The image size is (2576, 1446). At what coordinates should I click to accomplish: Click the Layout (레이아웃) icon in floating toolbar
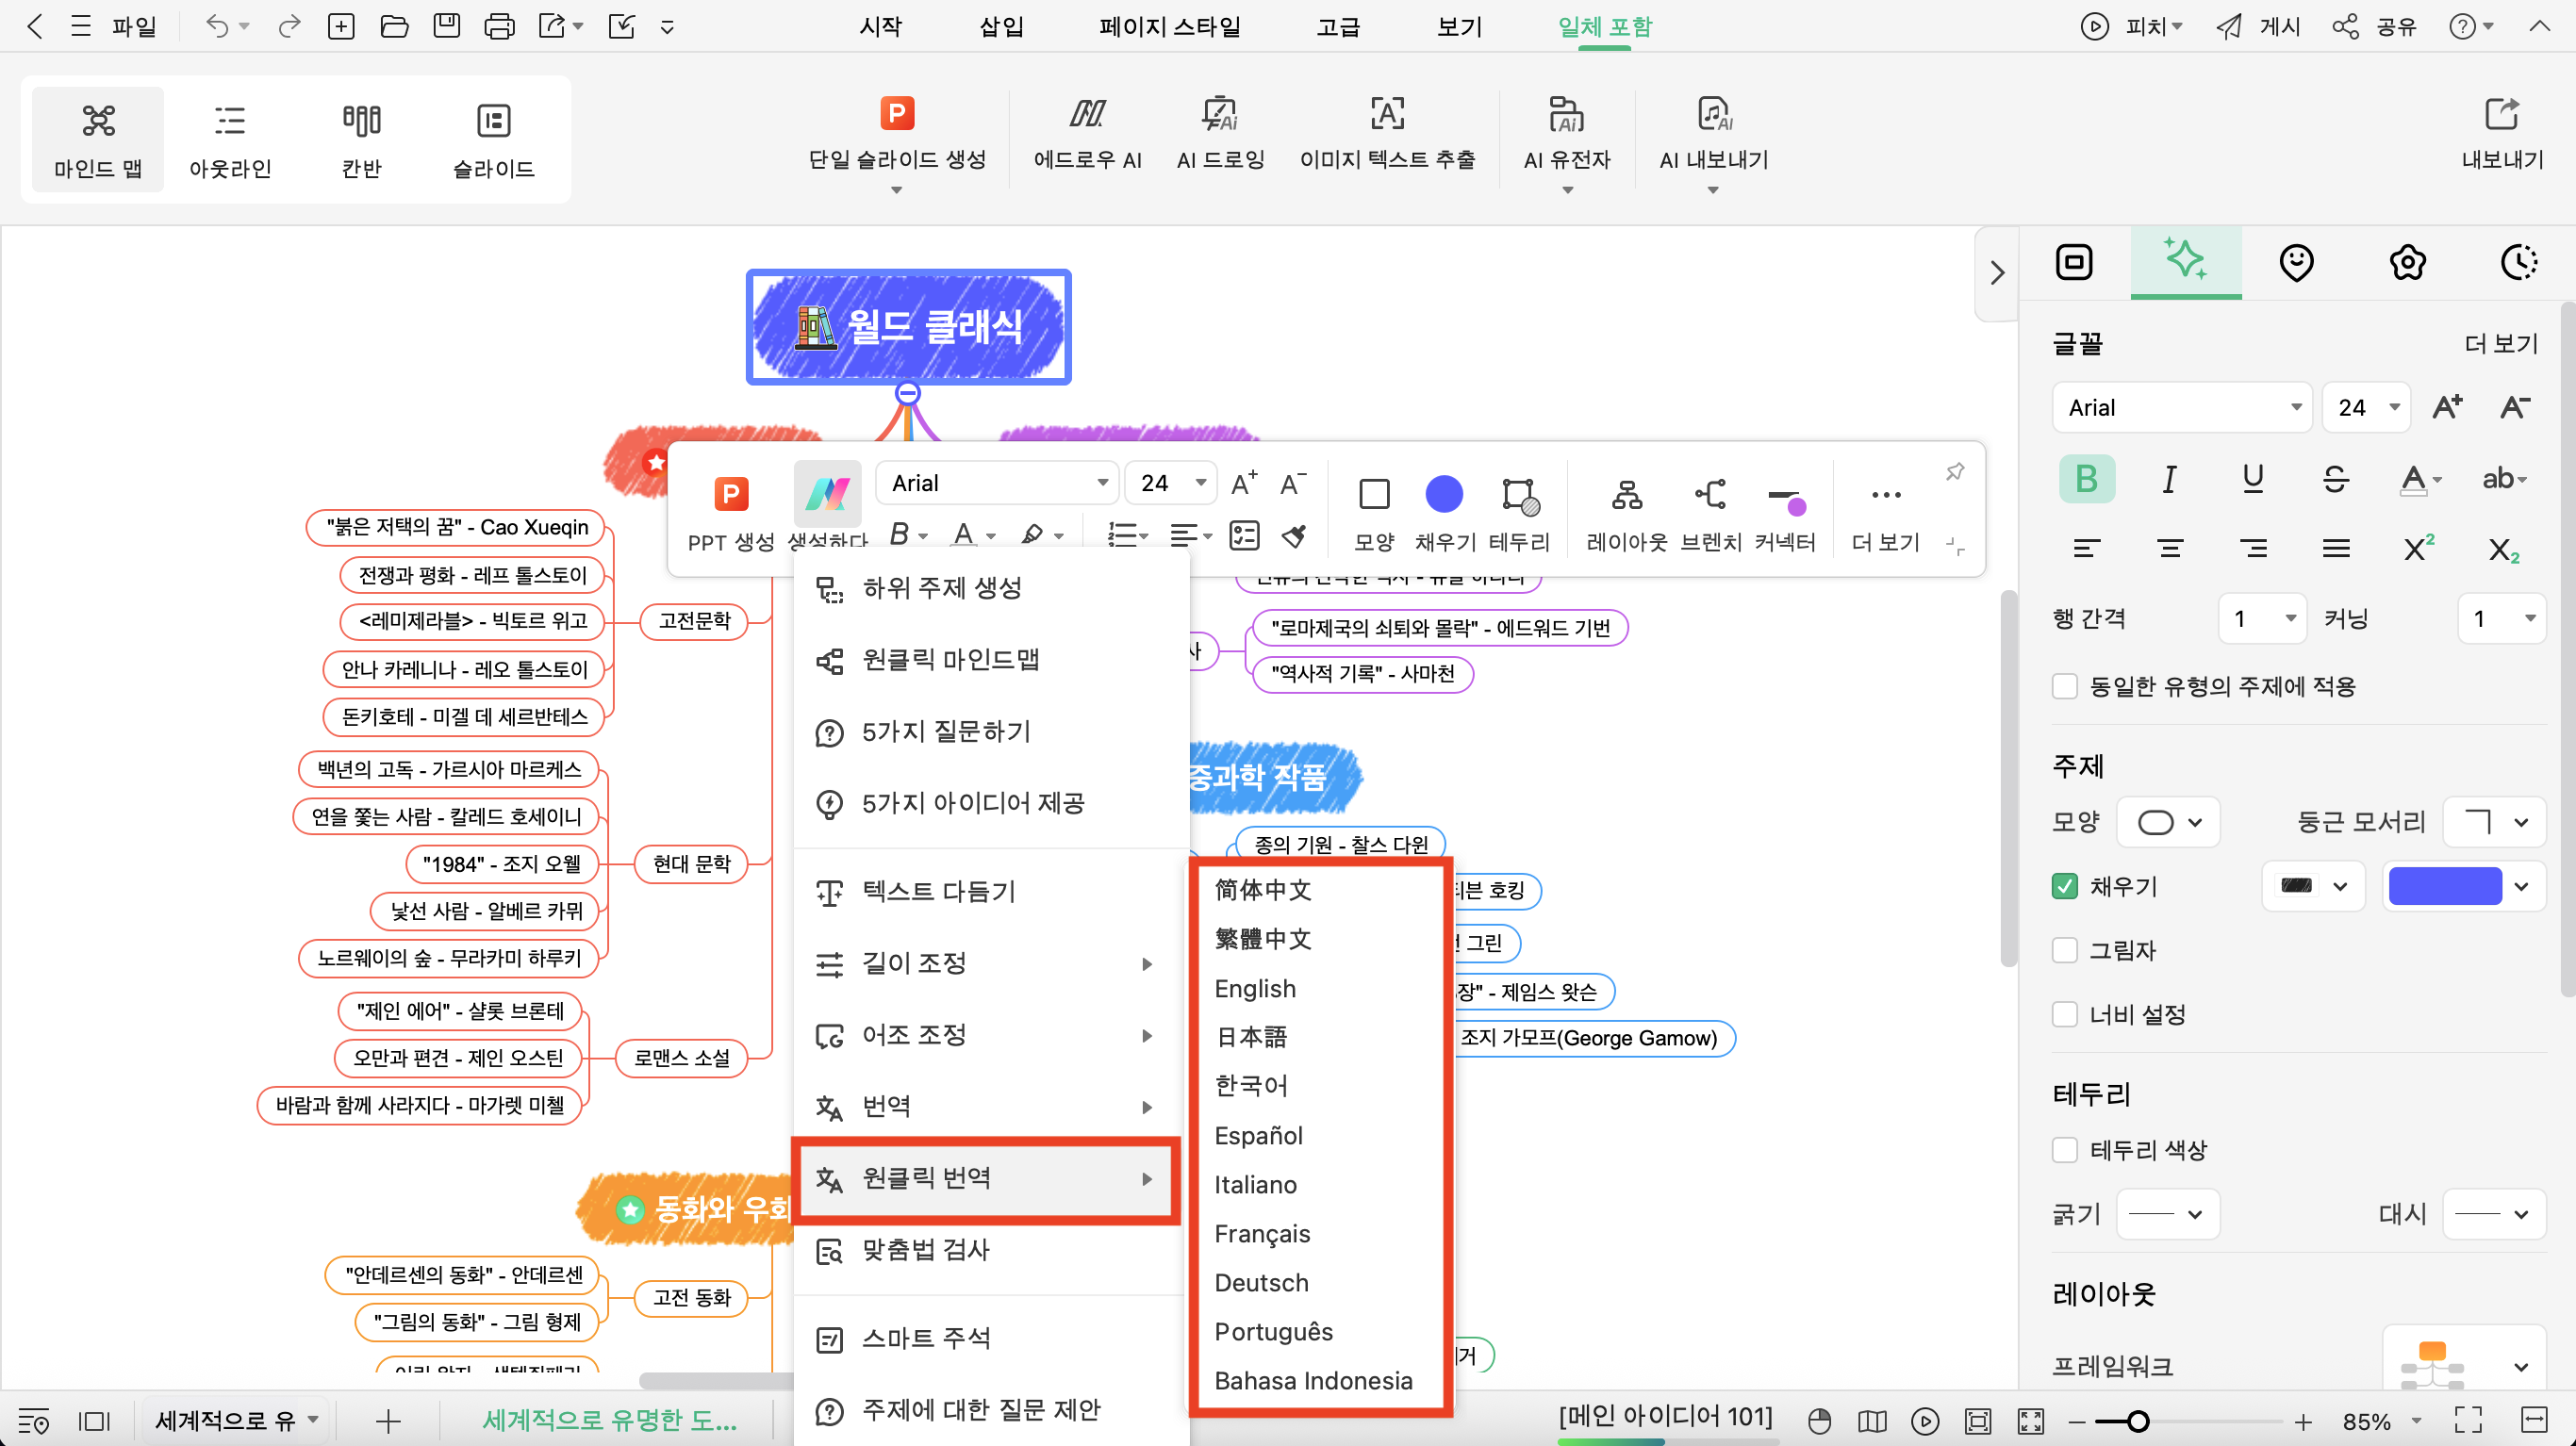click(1627, 495)
